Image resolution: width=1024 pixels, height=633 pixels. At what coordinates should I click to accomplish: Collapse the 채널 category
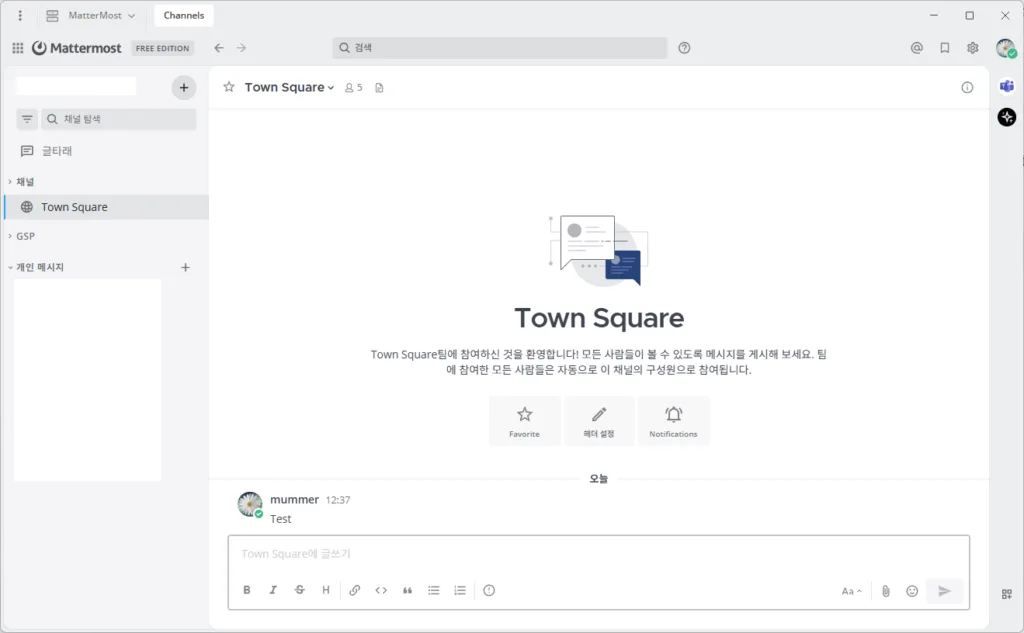(21, 182)
